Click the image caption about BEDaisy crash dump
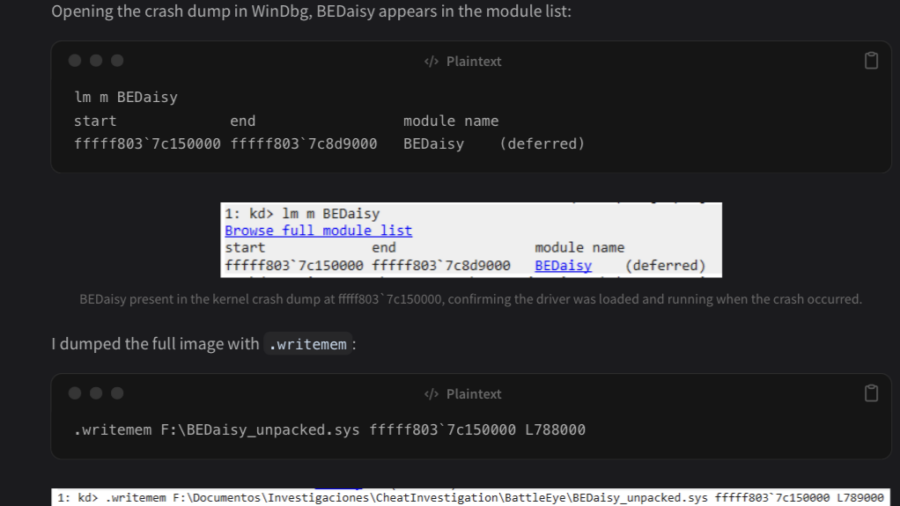900x506 pixels. [x=471, y=299]
